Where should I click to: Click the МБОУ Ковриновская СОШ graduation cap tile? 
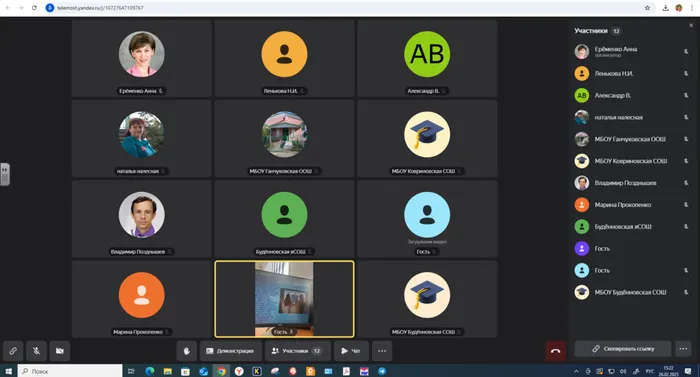click(427, 138)
